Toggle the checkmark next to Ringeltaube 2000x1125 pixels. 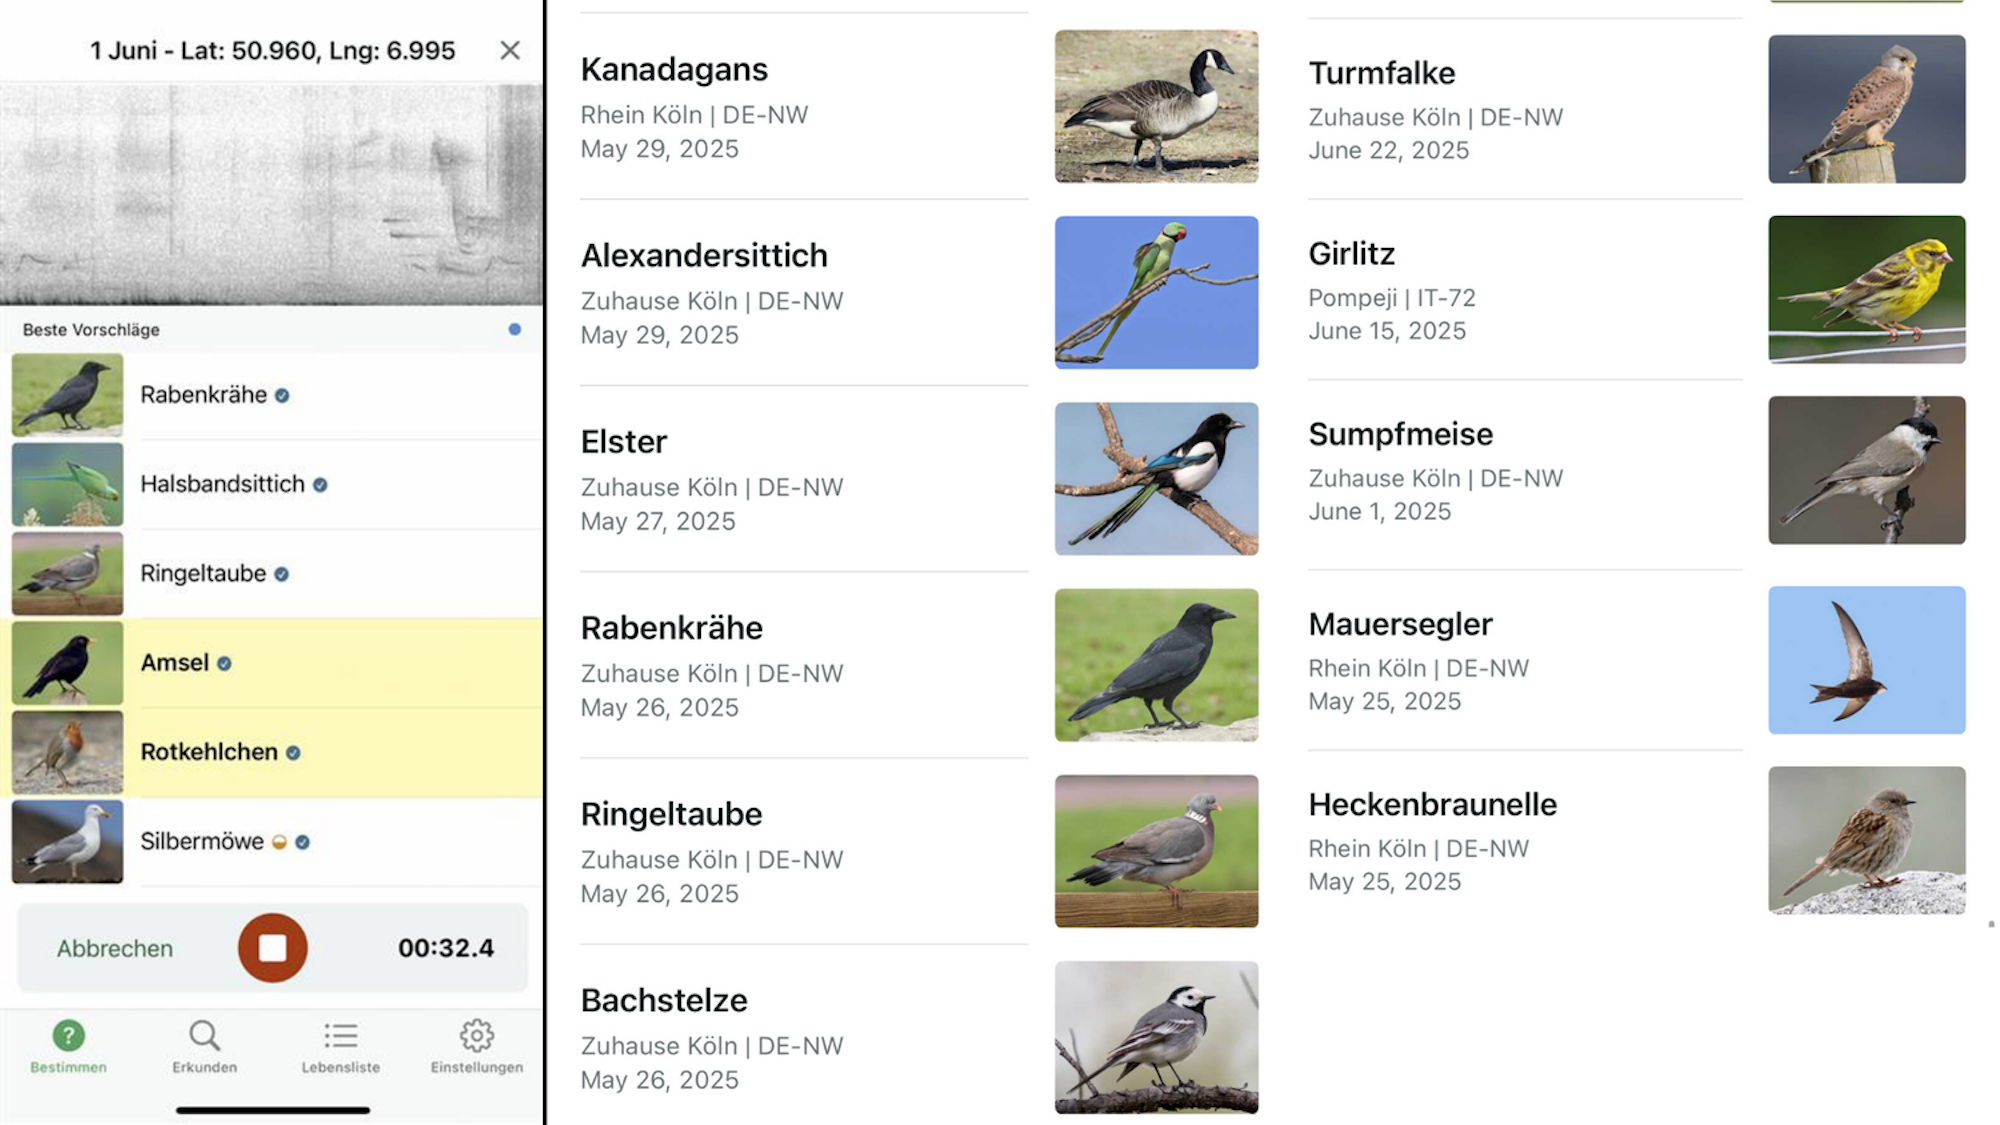click(x=282, y=573)
